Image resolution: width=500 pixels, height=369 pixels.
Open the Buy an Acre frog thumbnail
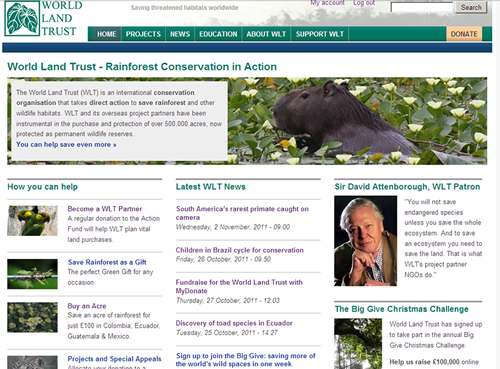tap(32, 317)
